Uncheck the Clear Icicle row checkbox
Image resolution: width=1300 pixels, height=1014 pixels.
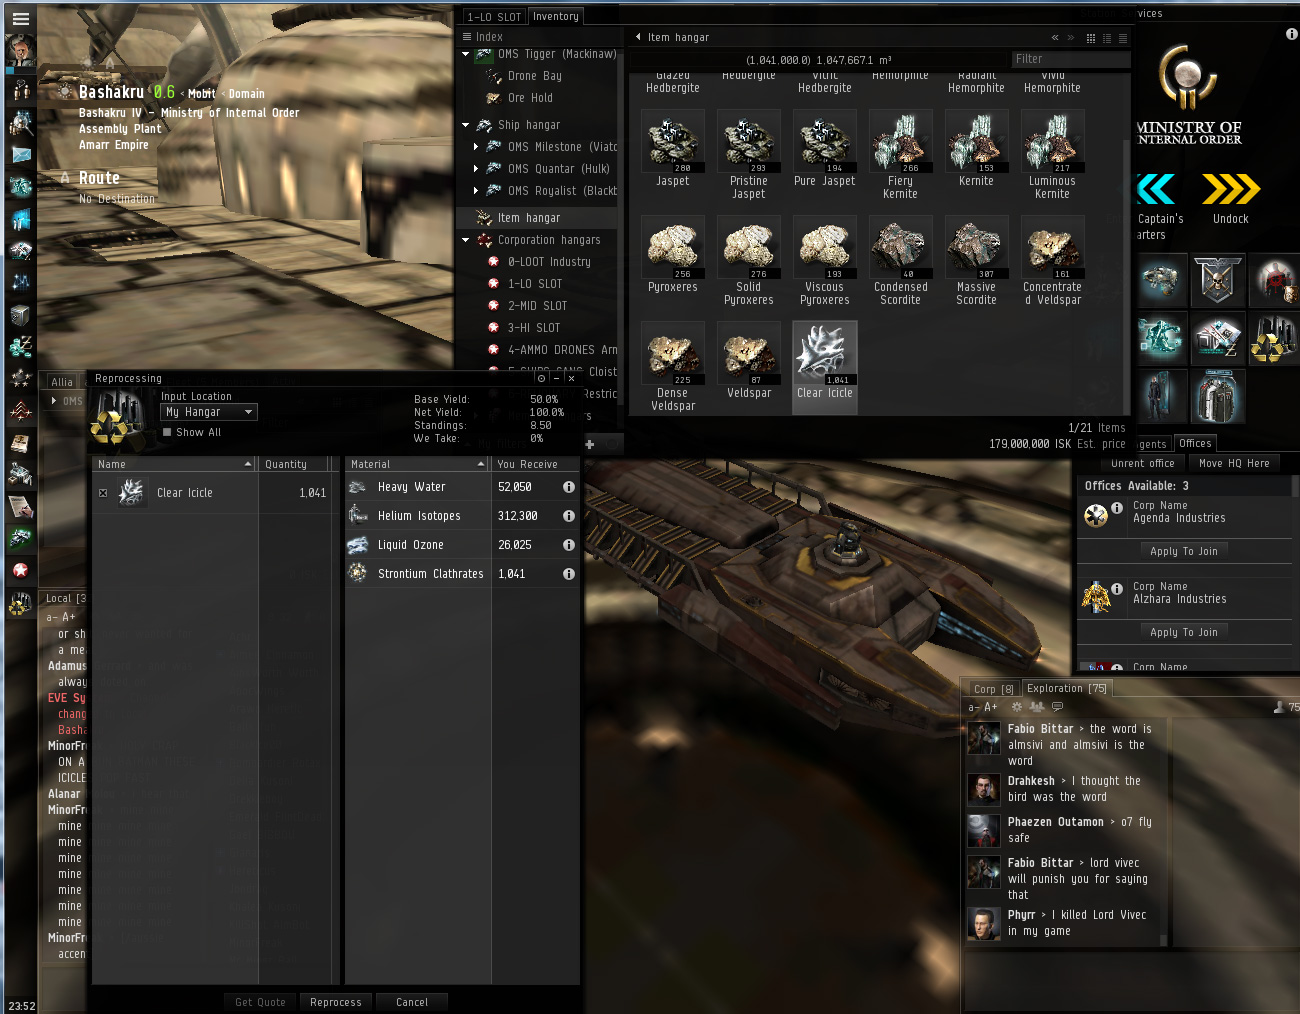(x=103, y=493)
